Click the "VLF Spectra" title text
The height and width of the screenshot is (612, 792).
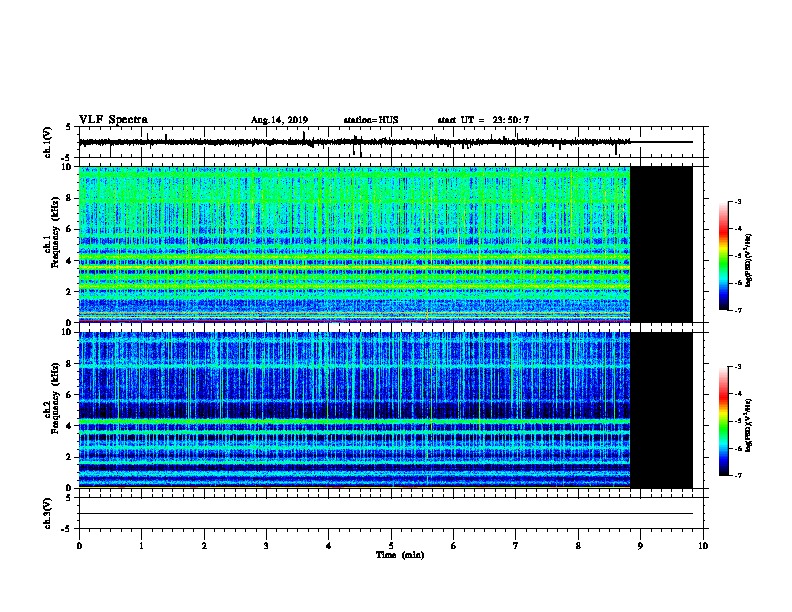click(113, 120)
